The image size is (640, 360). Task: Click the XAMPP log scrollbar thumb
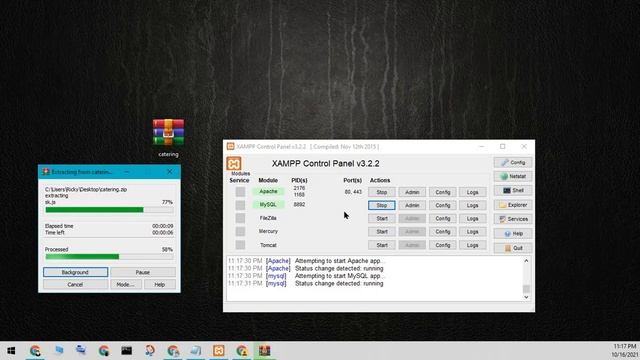click(526, 289)
